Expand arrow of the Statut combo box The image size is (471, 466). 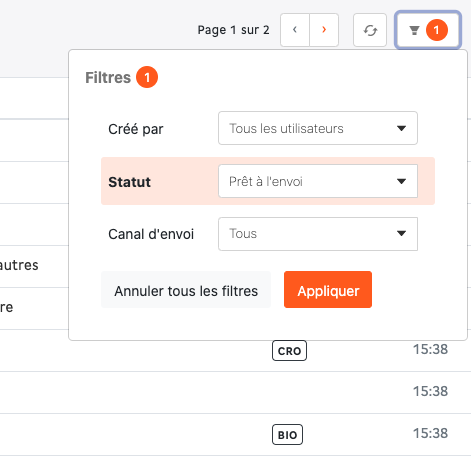pos(401,181)
